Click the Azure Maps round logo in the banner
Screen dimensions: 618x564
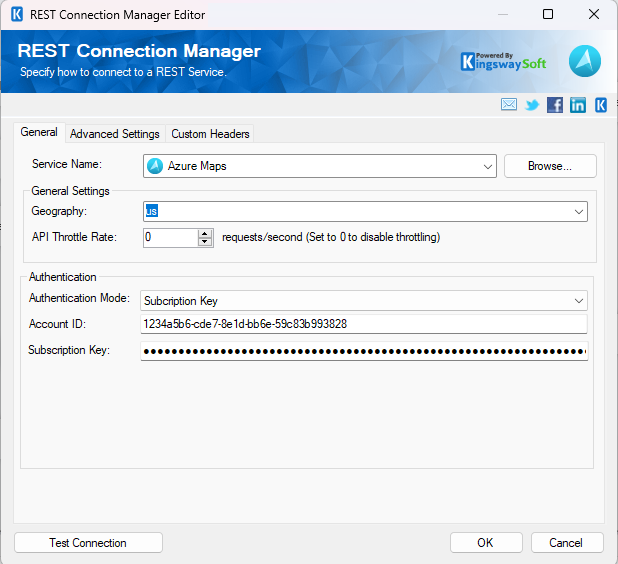[585, 61]
